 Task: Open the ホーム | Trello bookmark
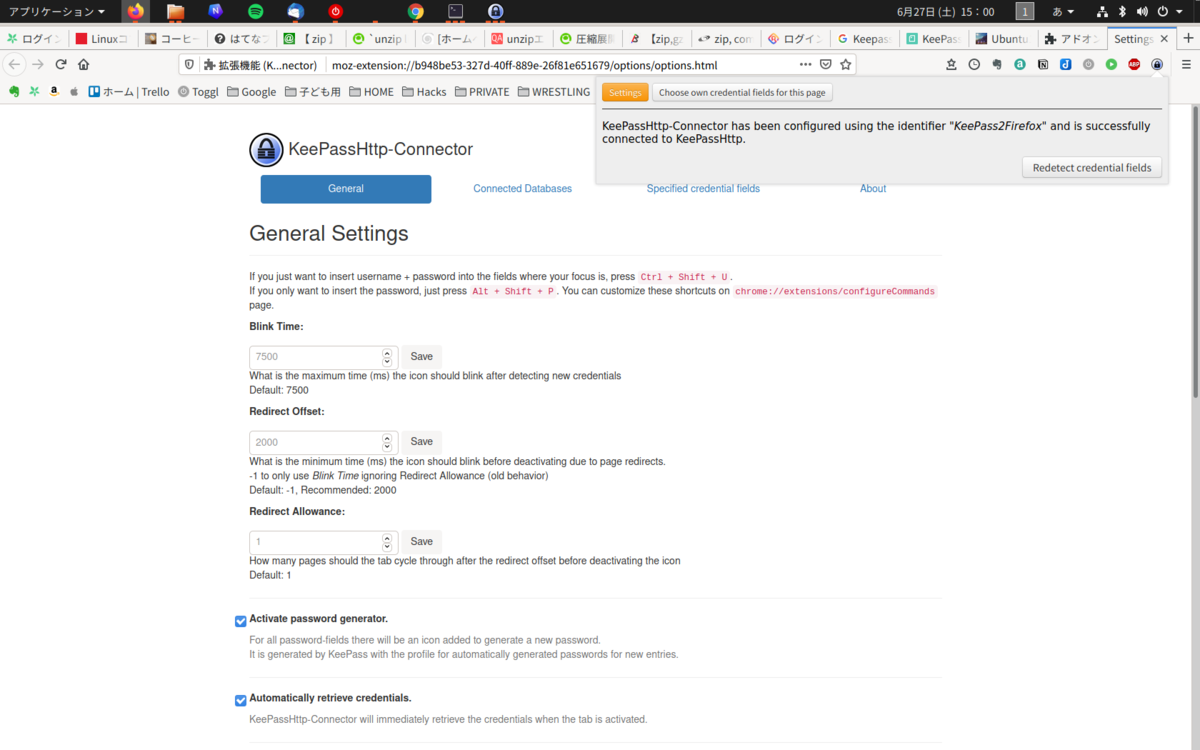tap(129, 91)
